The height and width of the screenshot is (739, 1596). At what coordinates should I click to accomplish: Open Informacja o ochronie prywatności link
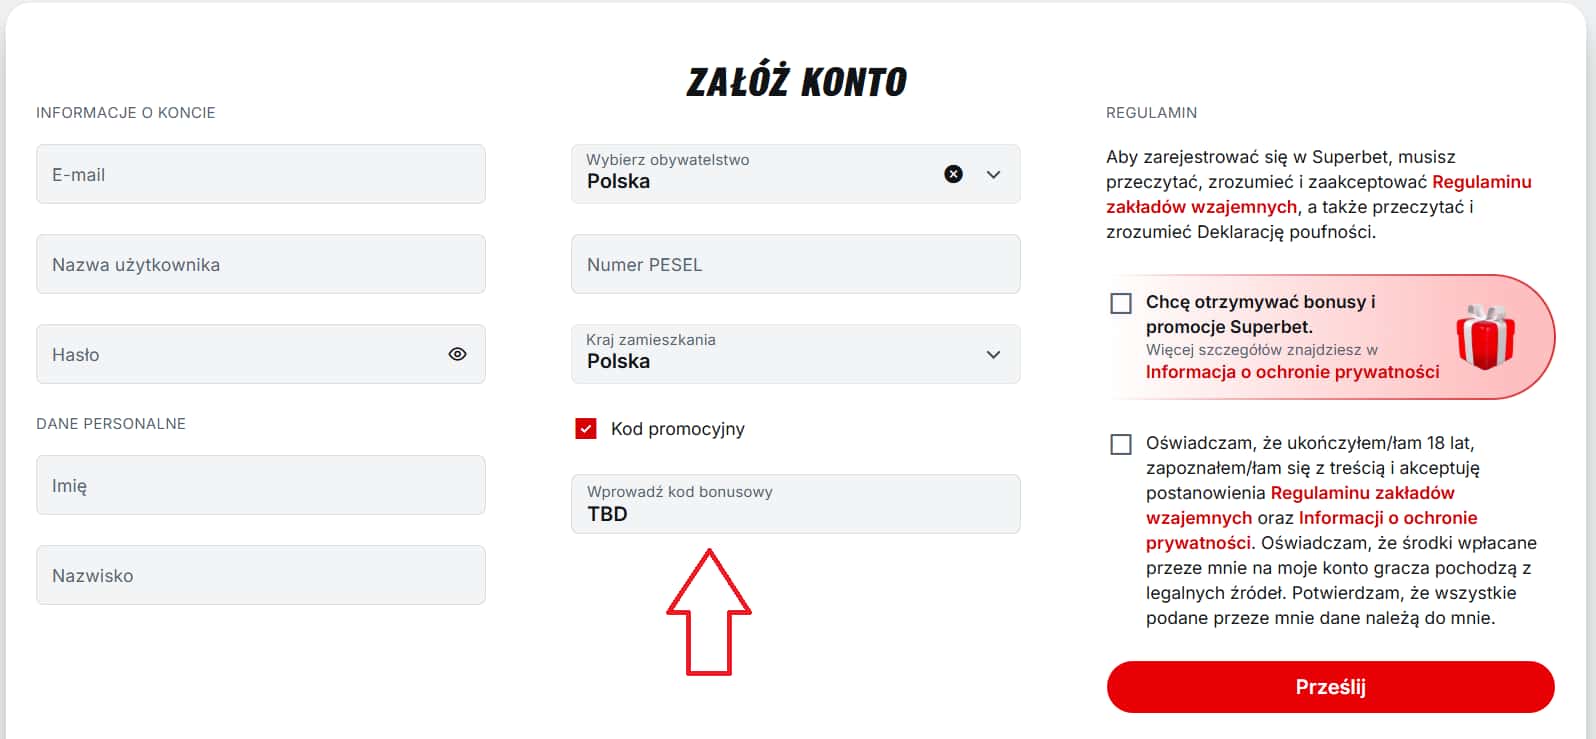click(1293, 371)
